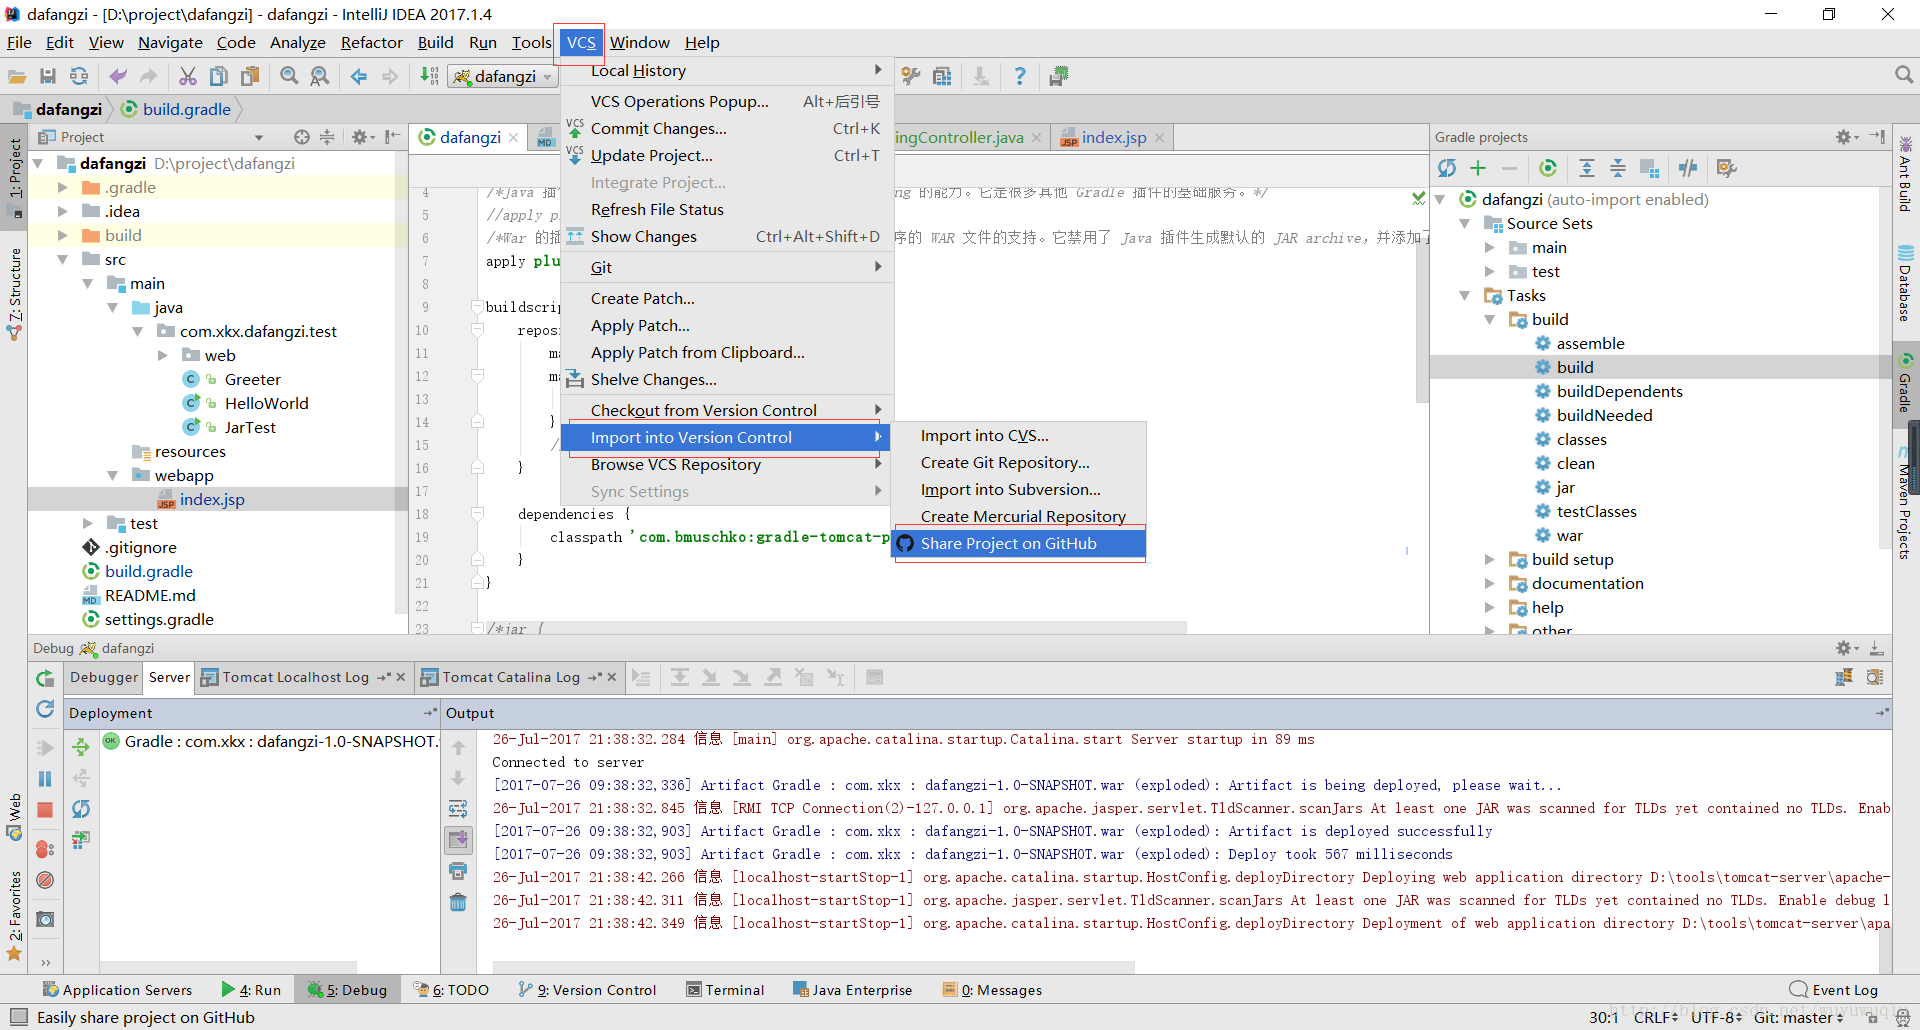Select README.md in project tree
This screenshot has height=1030, width=1920.
point(150,595)
